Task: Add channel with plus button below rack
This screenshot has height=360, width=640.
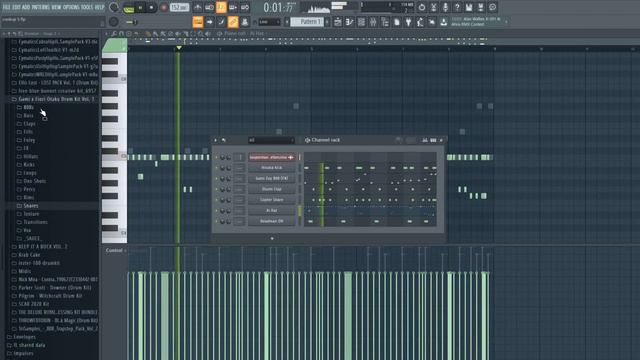Action: [272, 238]
